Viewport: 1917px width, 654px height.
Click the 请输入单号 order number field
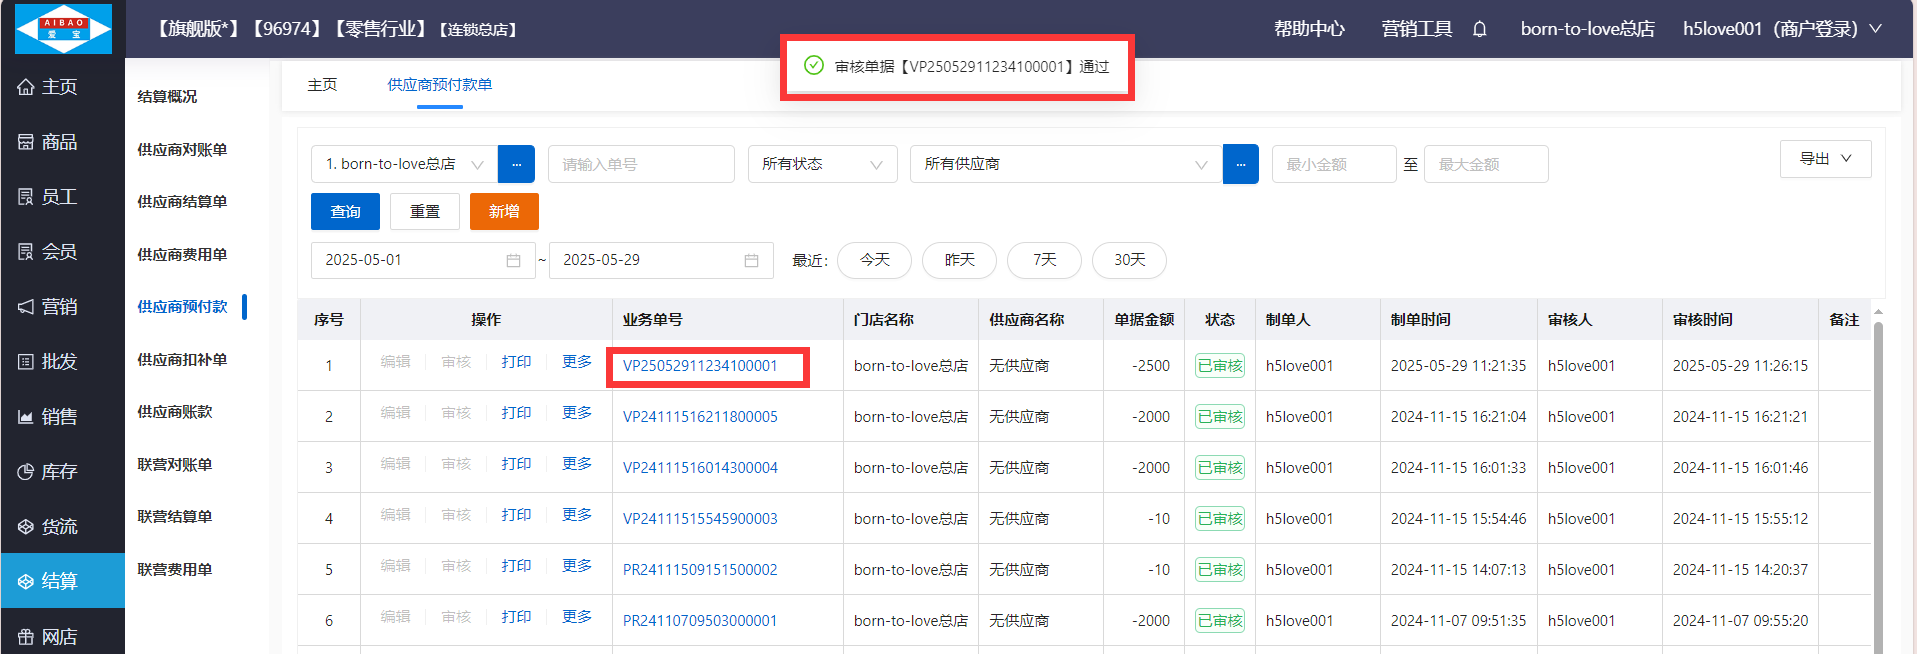point(640,164)
